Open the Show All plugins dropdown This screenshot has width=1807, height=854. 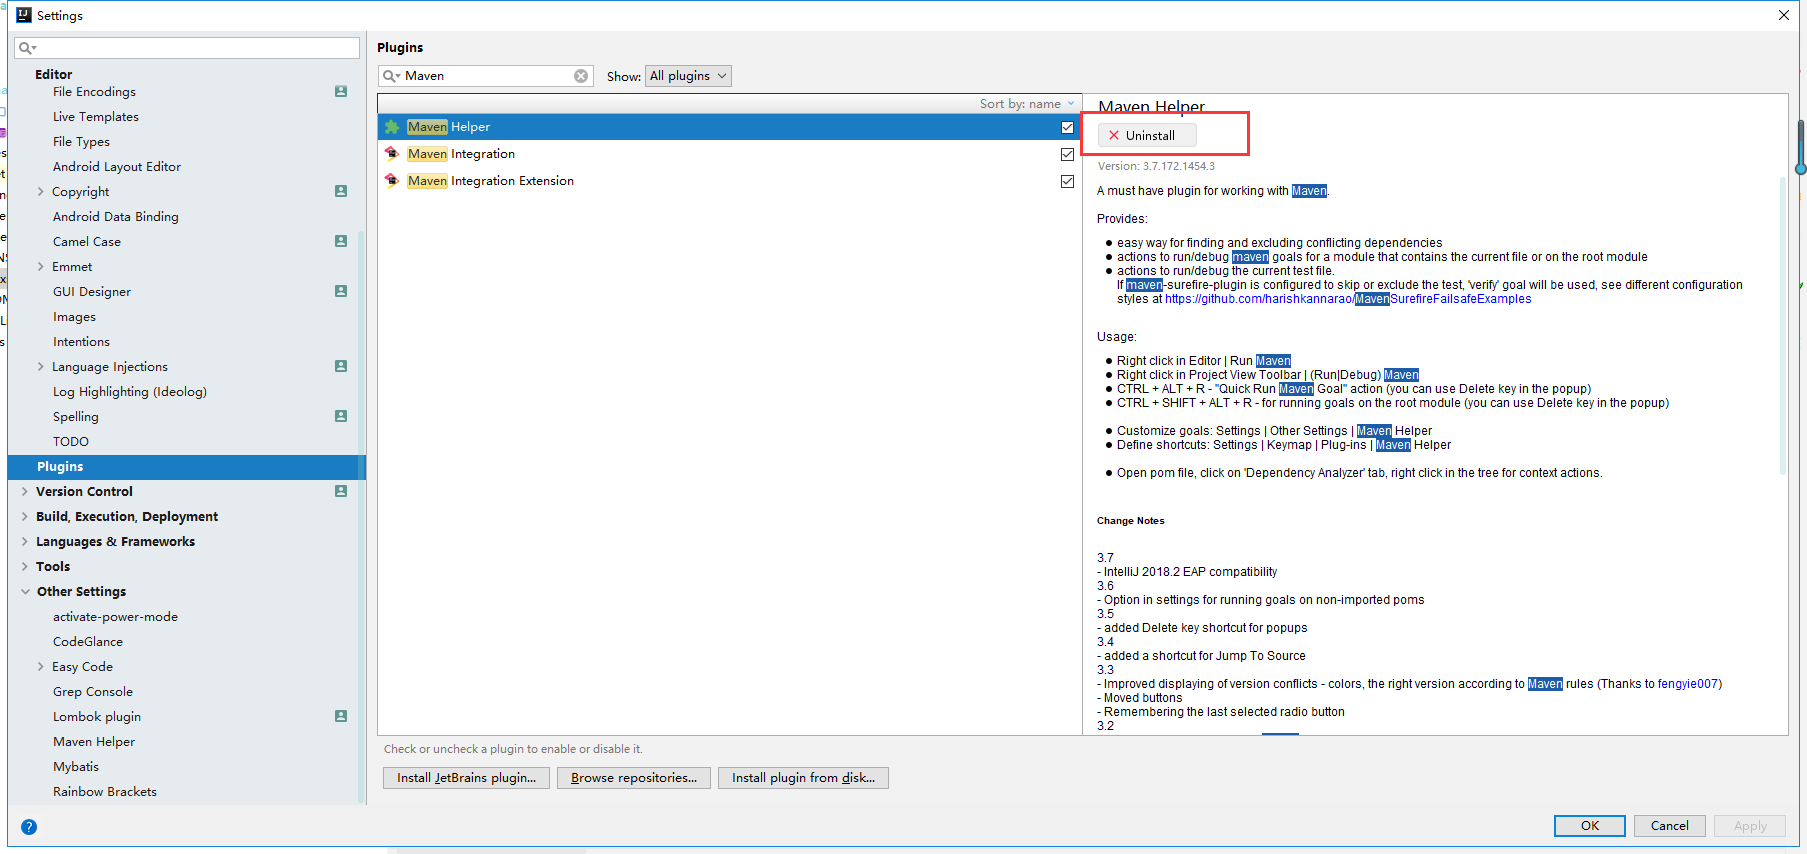point(688,76)
